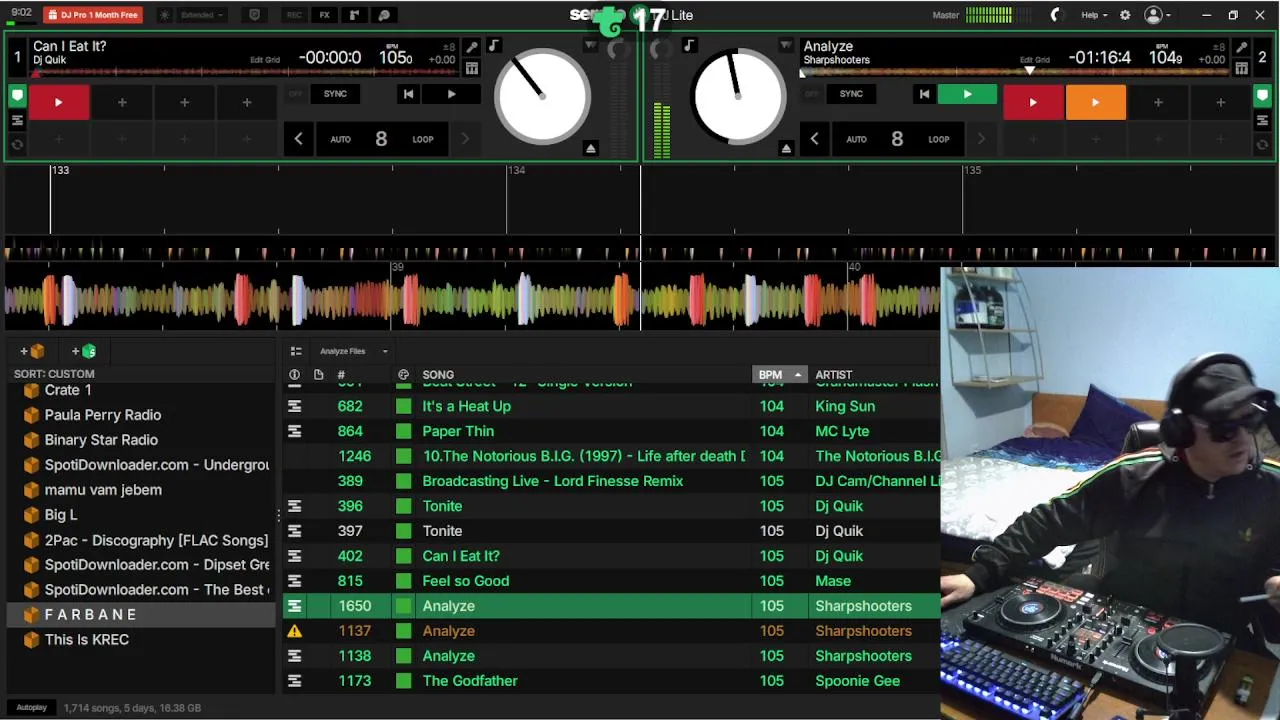Trigger the red cue point on deck 2
This screenshot has height=720, width=1280.
1033,102
